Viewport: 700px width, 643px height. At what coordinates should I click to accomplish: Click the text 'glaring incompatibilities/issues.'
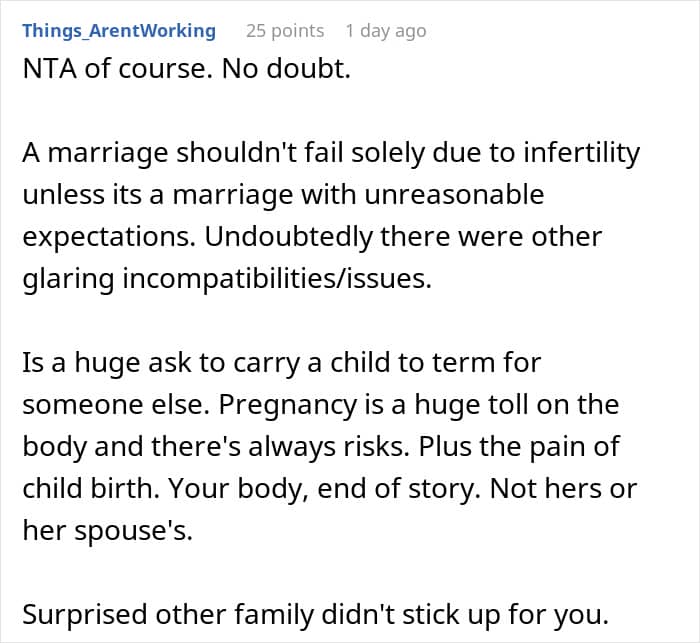coord(227,279)
